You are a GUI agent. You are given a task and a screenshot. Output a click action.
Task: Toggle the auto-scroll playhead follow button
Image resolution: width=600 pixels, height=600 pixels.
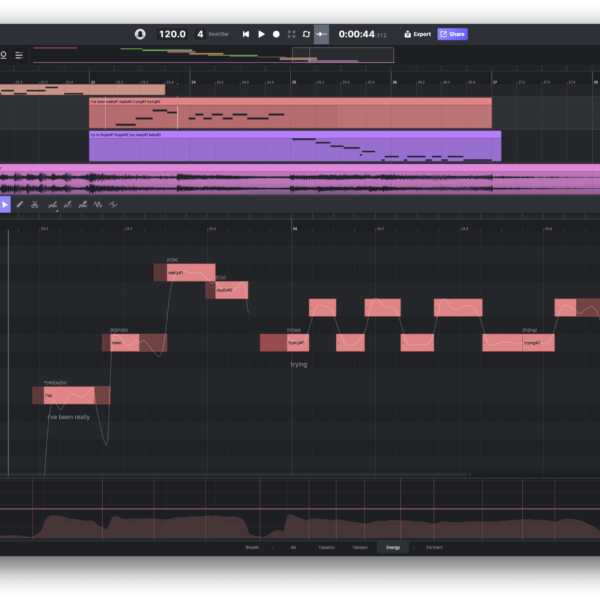coord(321,34)
